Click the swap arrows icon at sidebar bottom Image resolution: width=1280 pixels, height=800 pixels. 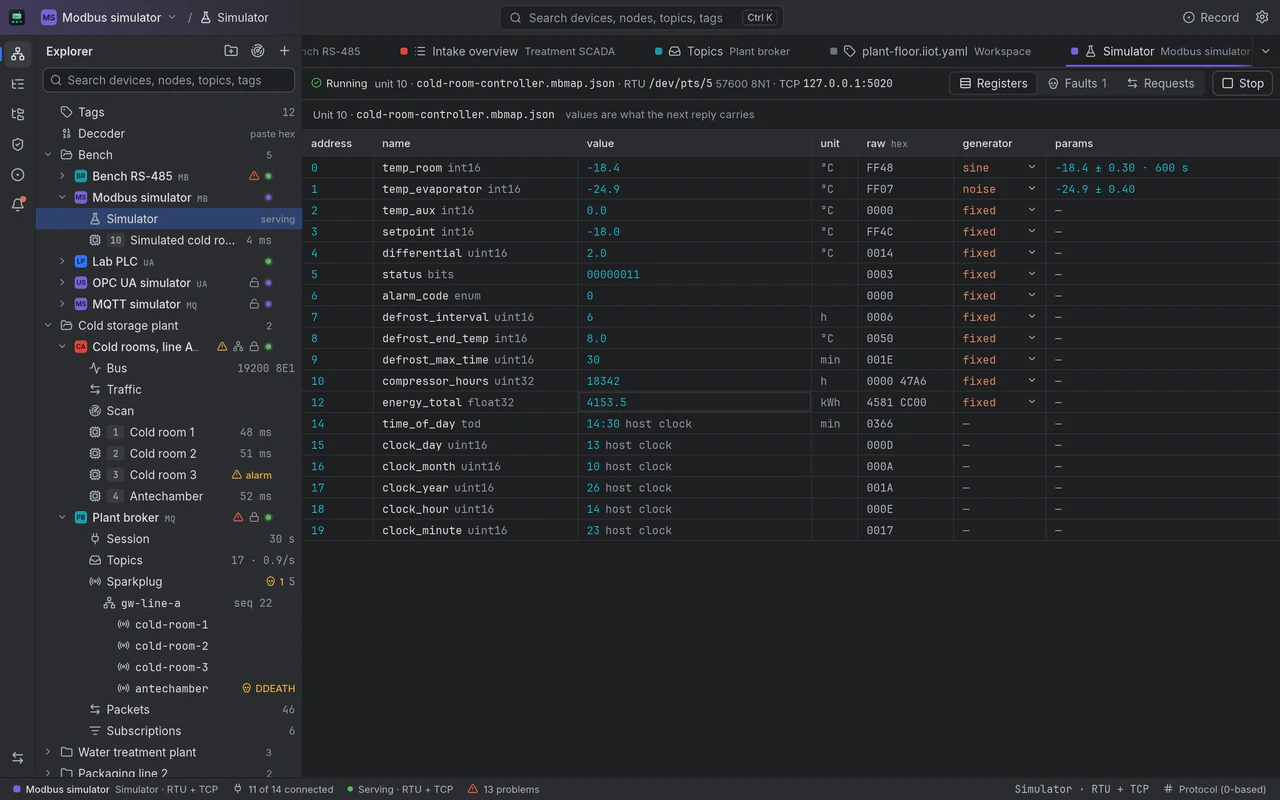tap(17, 758)
